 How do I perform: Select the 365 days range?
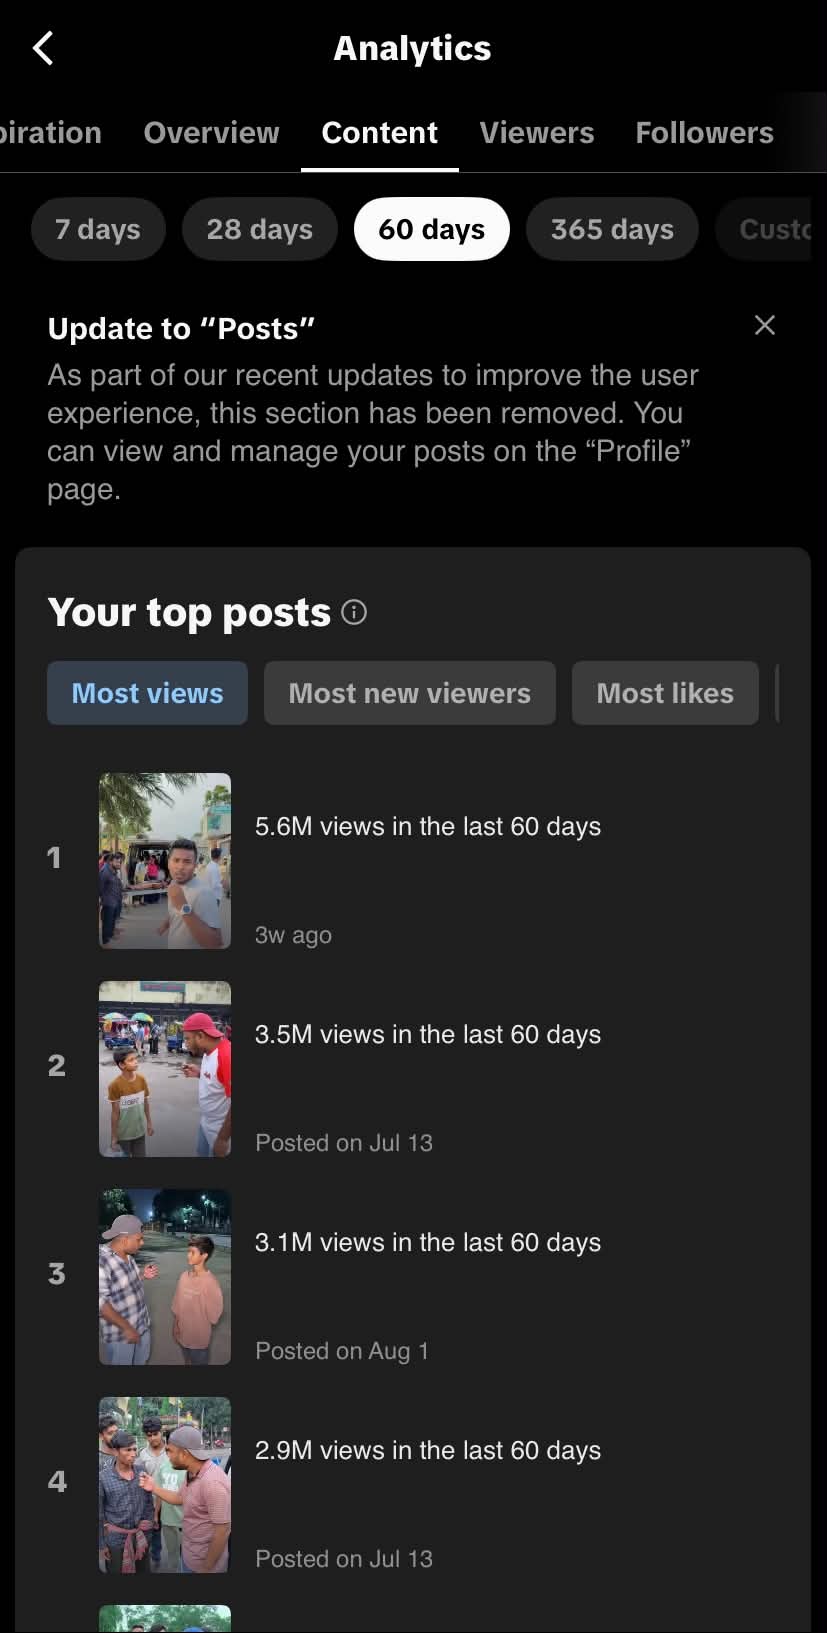tap(612, 229)
